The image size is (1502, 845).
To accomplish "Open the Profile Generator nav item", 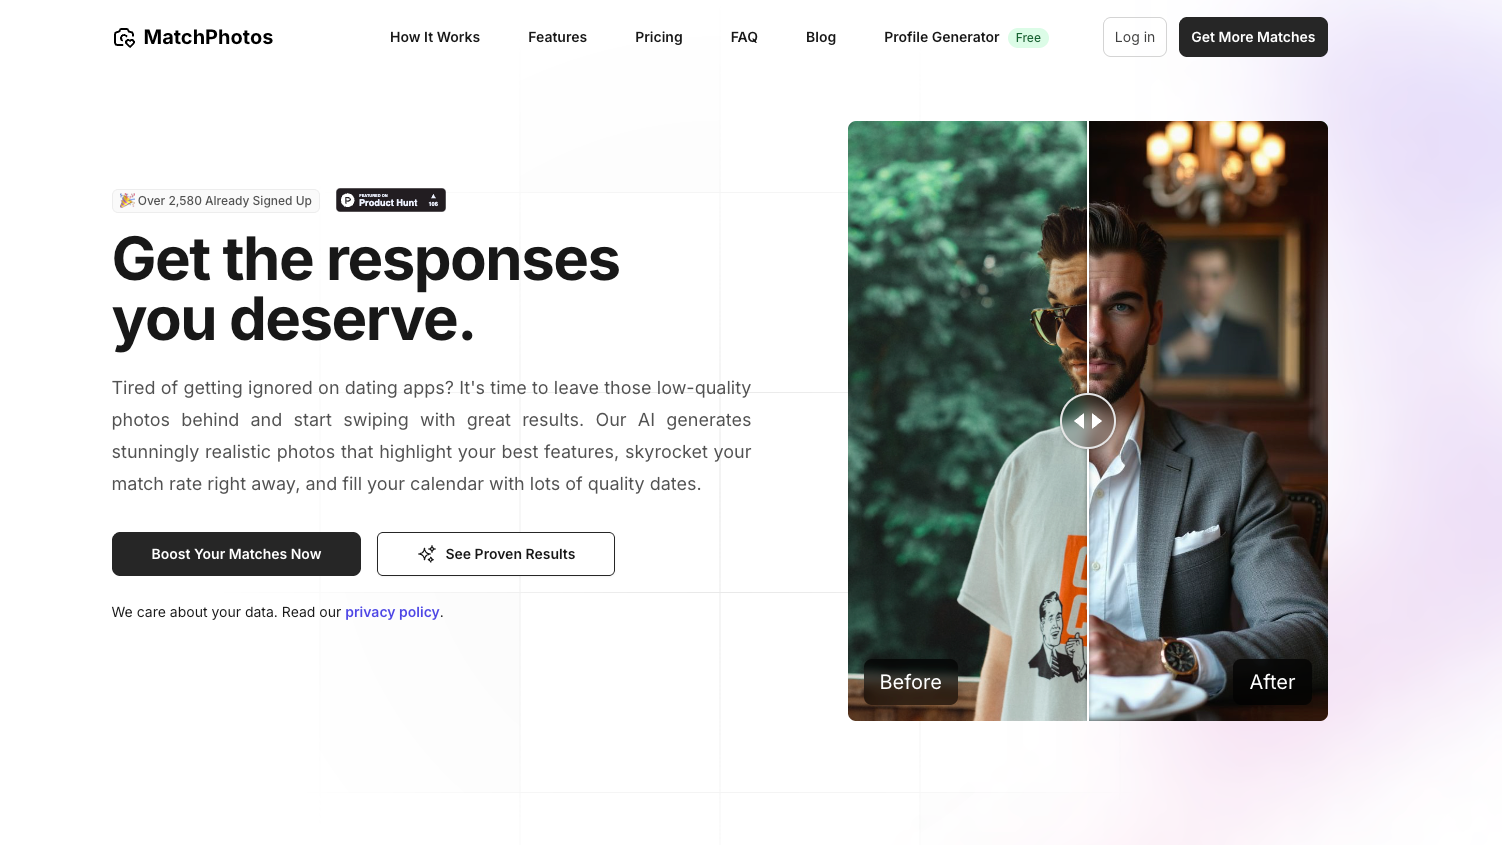I will coord(941,37).
